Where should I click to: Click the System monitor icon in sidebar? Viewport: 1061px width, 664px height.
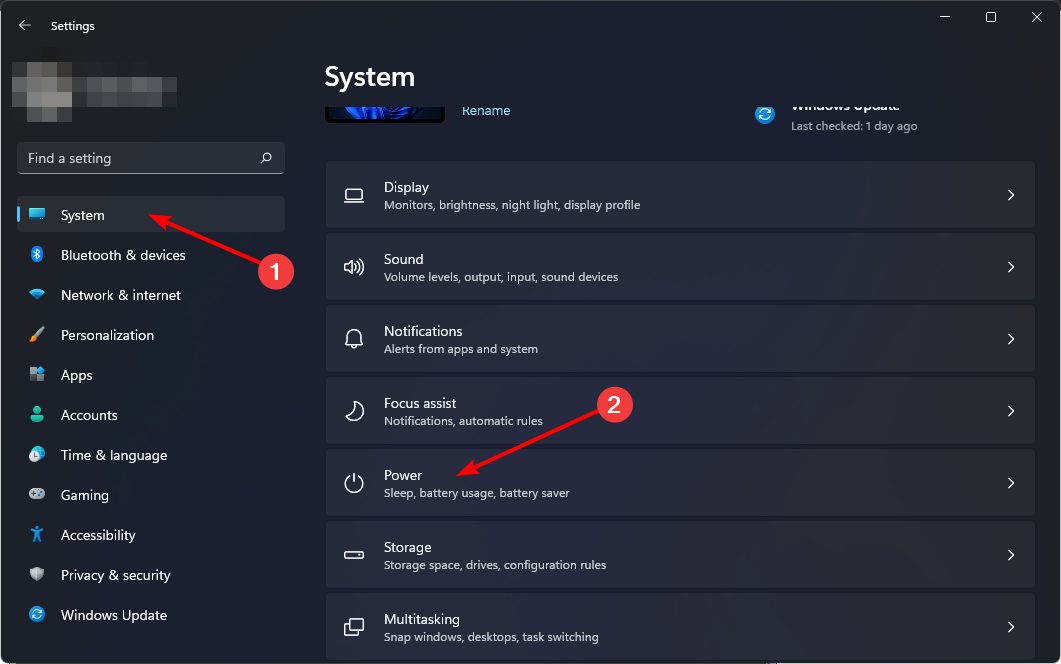[37, 215]
